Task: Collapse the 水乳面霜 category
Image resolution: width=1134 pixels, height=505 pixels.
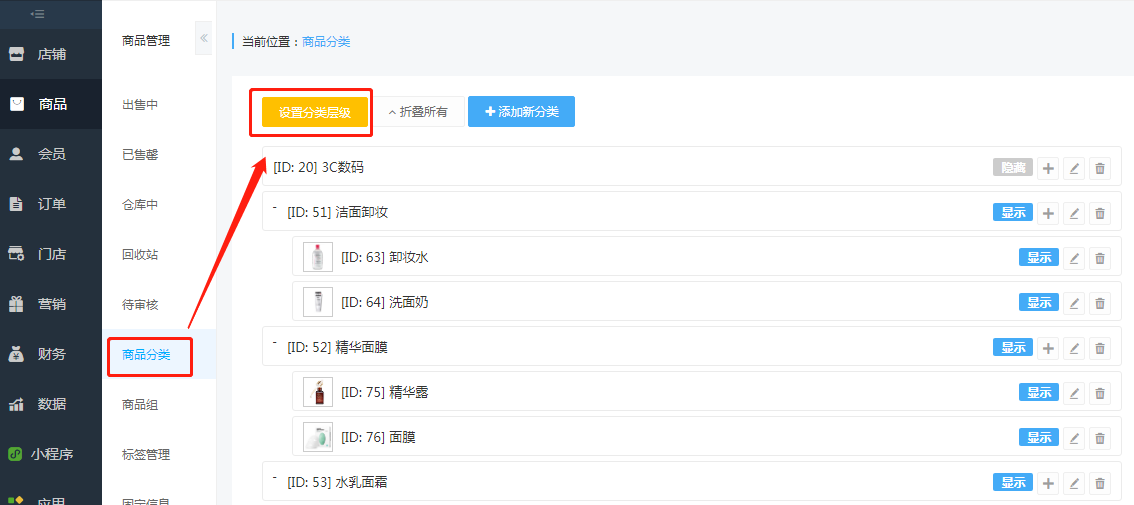Action: tap(275, 478)
